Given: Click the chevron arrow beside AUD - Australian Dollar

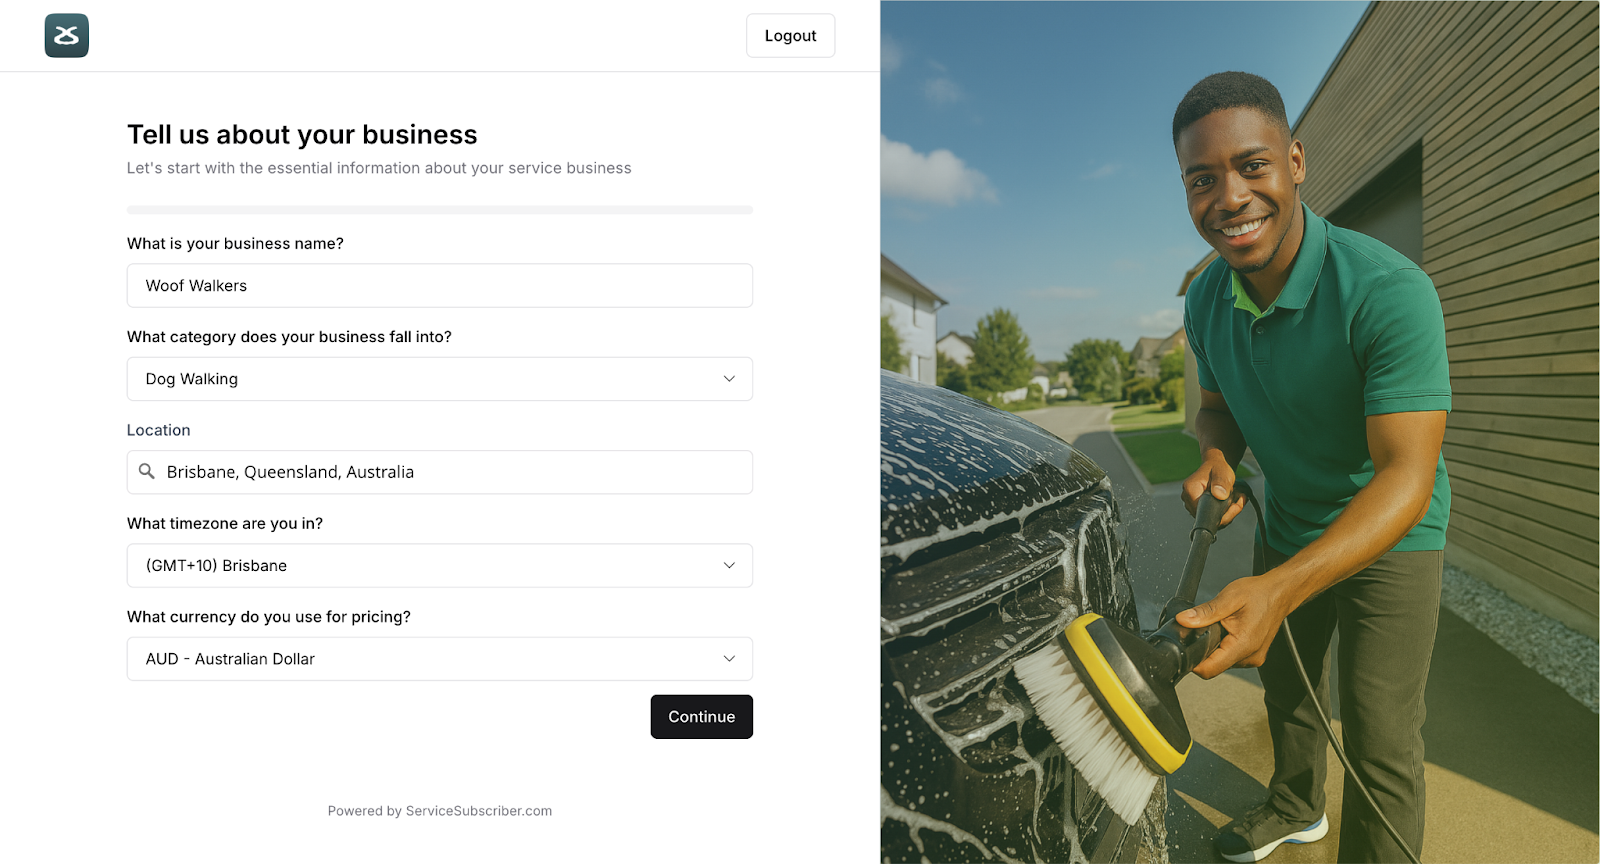Looking at the screenshot, I should tap(729, 659).
